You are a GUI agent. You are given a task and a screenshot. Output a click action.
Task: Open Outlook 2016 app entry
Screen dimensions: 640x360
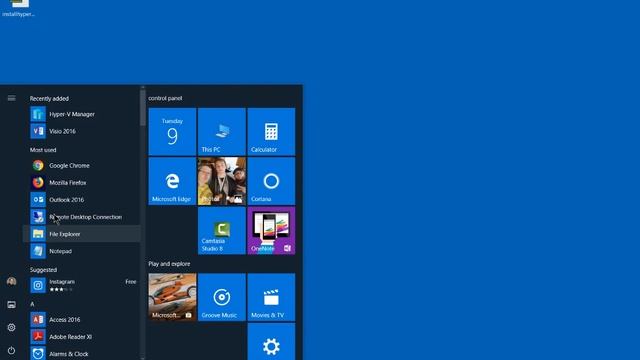[82, 200]
